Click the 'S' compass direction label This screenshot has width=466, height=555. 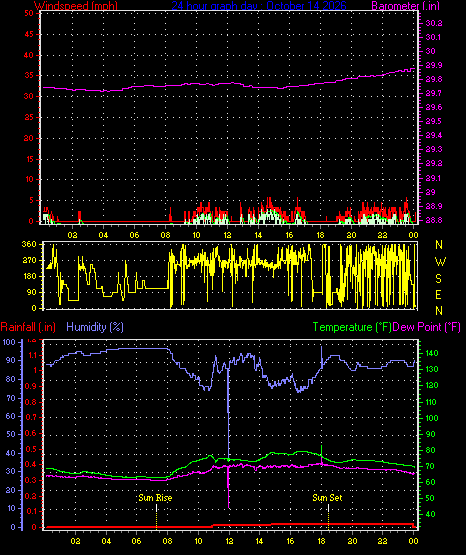pos(438,279)
